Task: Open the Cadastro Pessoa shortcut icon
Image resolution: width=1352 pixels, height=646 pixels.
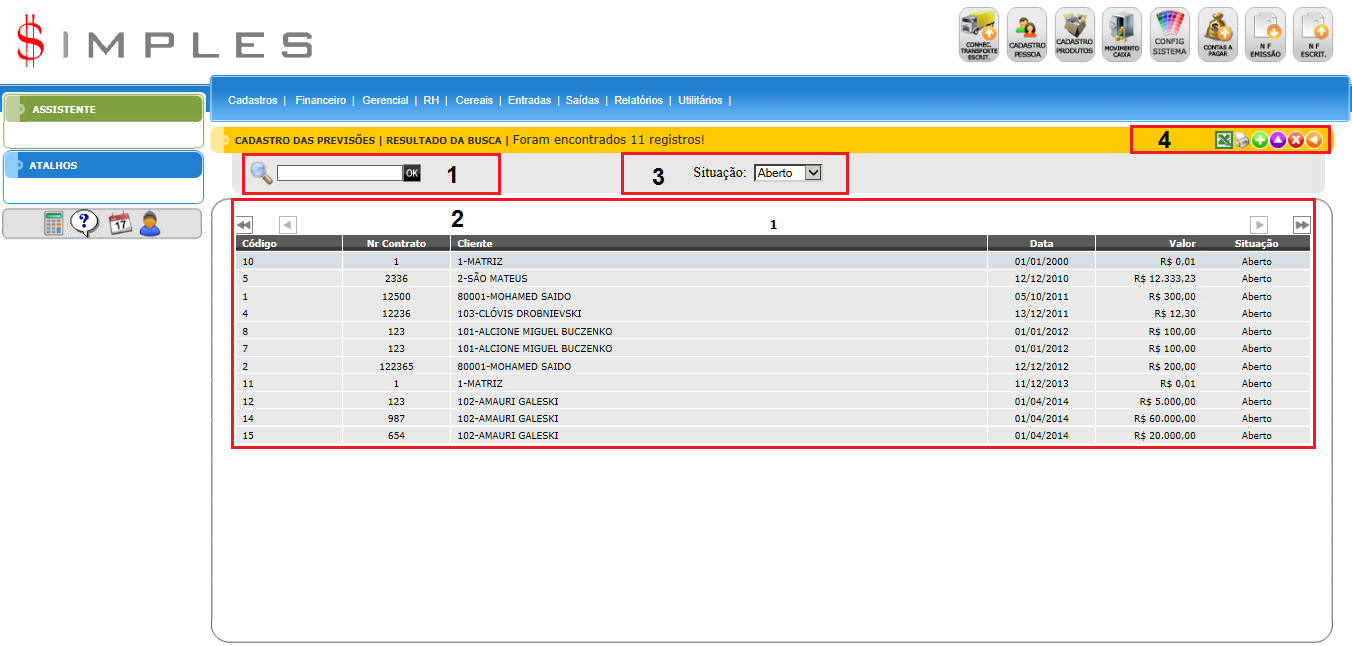Action: [x=1027, y=35]
